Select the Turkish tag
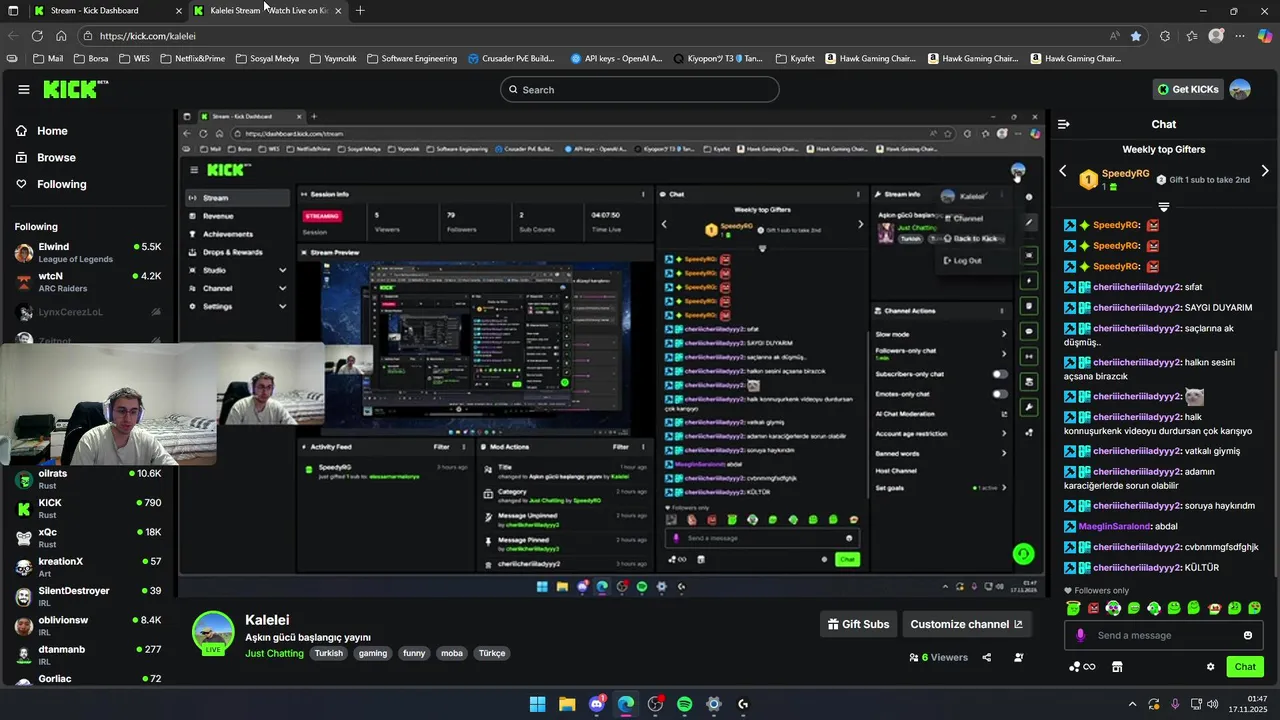This screenshot has width=1280, height=720. tap(328, 653)
